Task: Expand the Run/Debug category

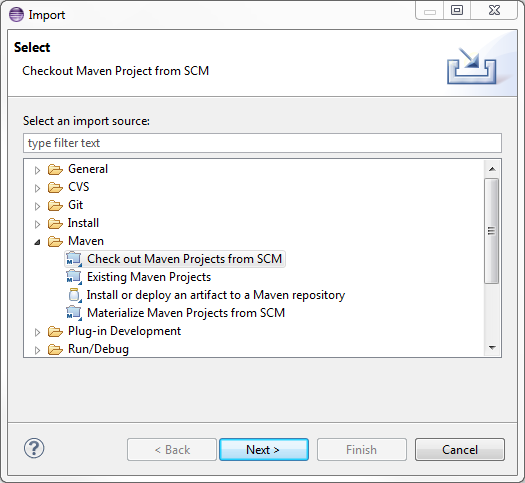Action: pyautogui.click(x=37, y=350)
